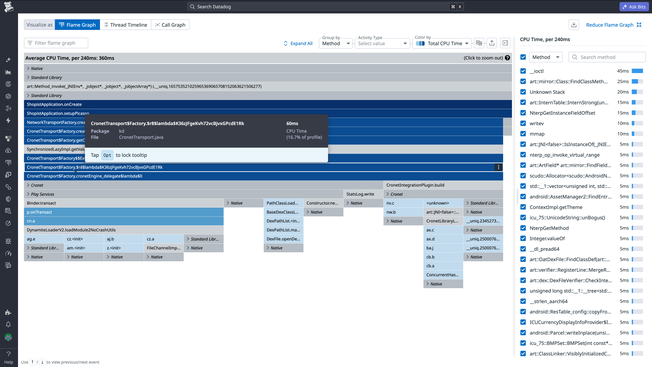Toggle the select-all methods checkbox
Image resolution: width=652 pixels, height=367 pixels.
click(523, 57)
